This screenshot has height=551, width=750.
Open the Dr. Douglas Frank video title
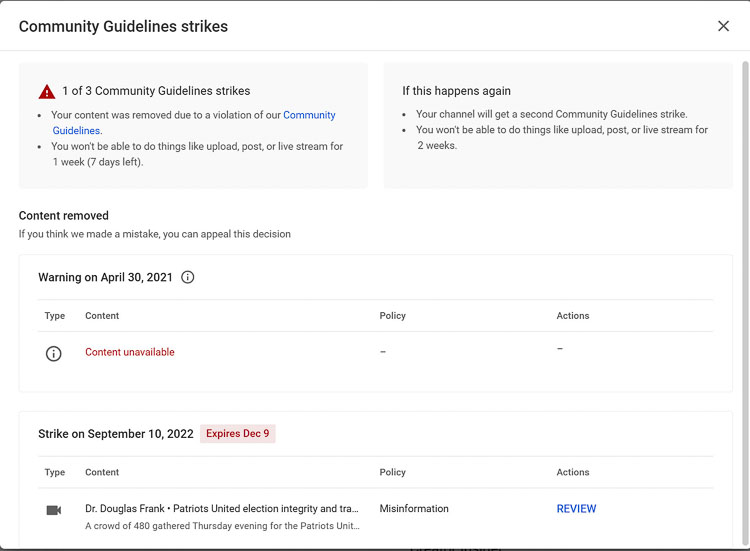[222, 509]
